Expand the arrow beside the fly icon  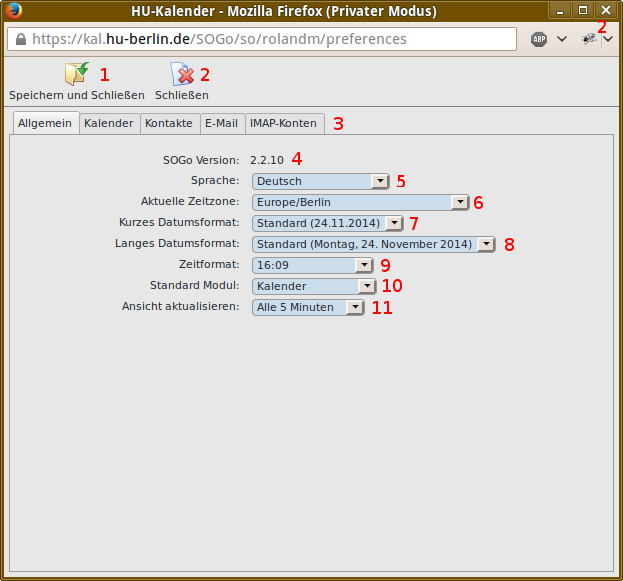(x=607, y=39)
